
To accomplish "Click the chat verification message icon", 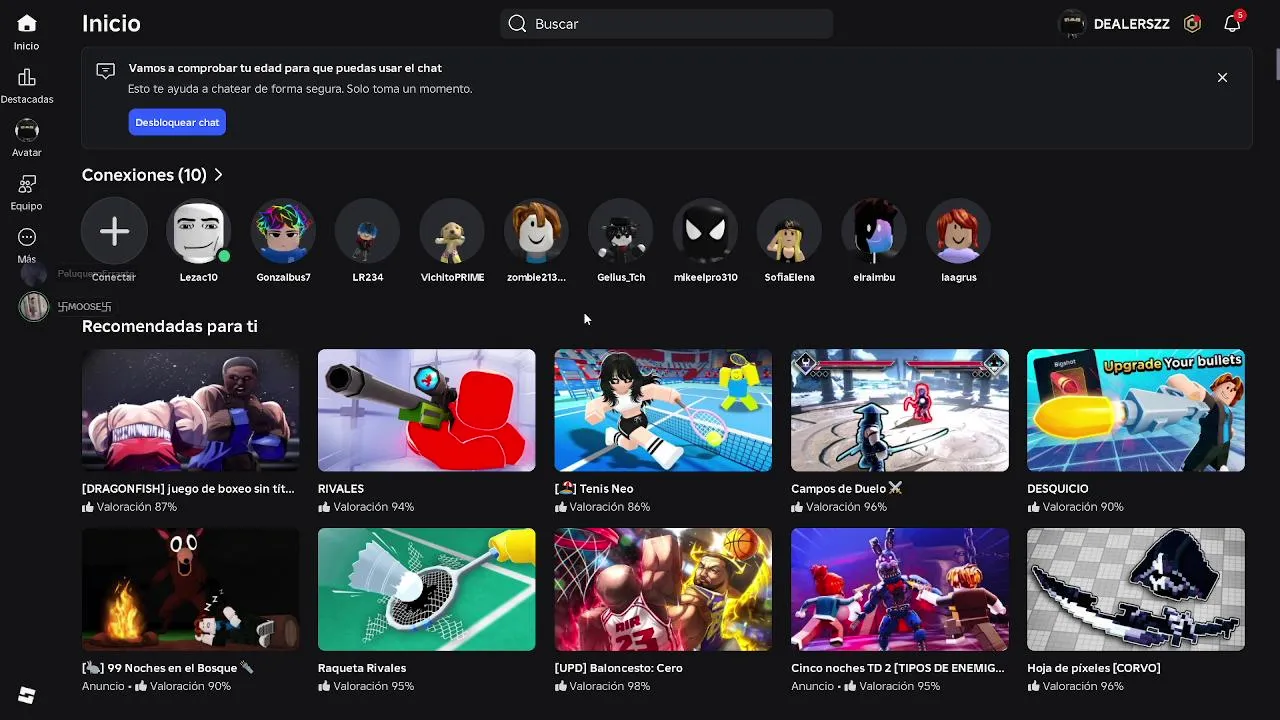I will (x=105, y=71).
